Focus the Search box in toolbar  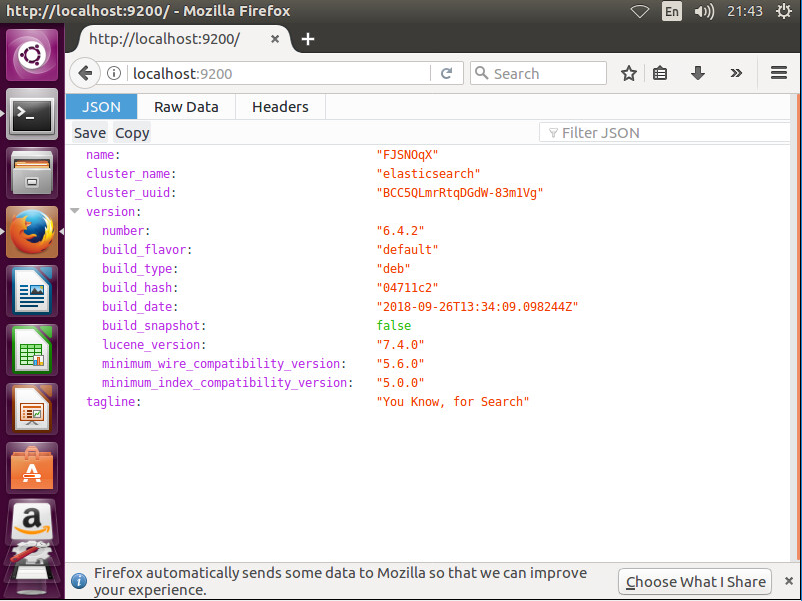tap(538, 74)
